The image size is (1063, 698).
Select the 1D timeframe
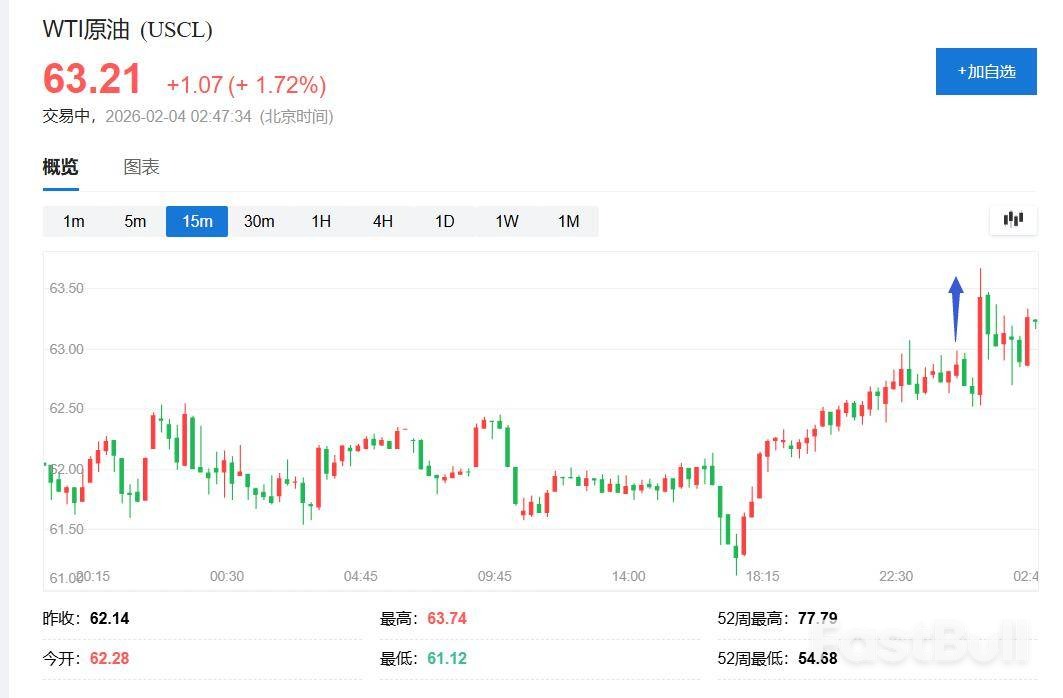444,221
